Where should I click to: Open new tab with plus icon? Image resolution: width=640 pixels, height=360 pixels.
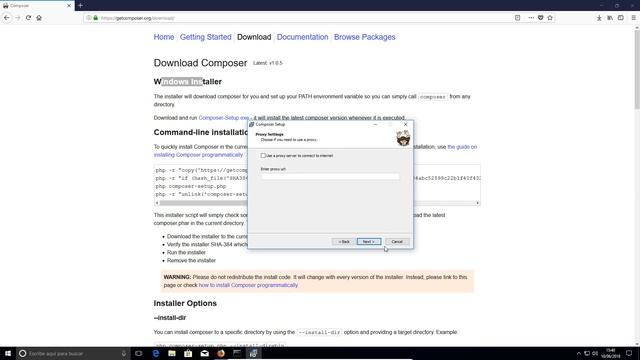click(80, 6)
